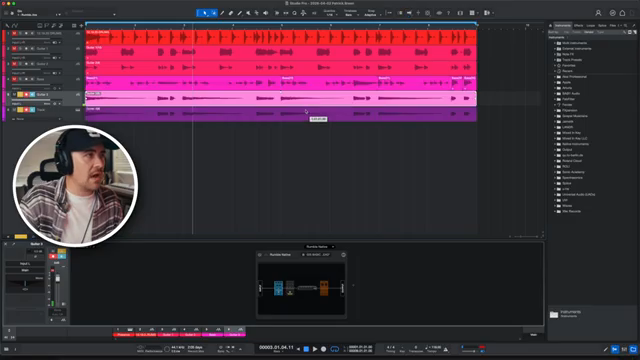Open the Quantize dropdown
The width and height of the screenshot is (640, 360).
330,13
